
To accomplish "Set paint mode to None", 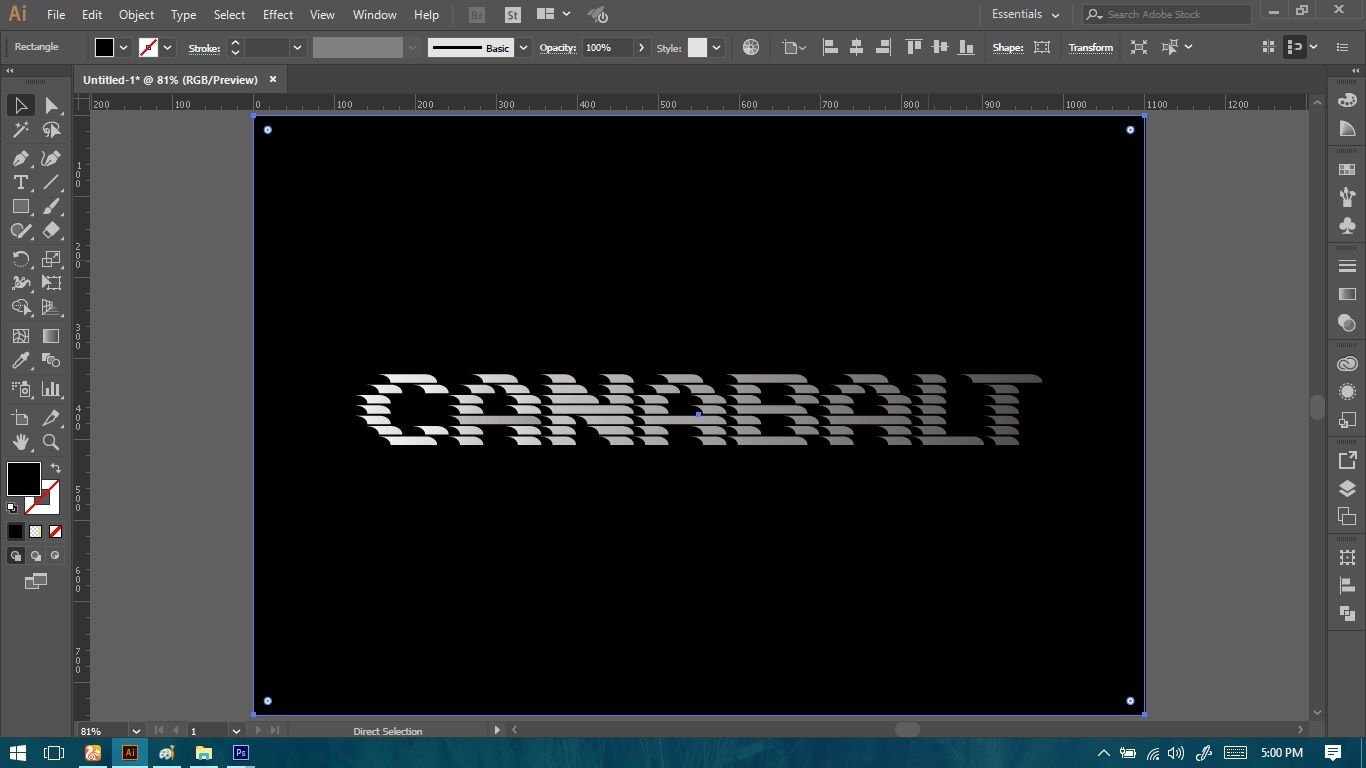I will 55,532.
